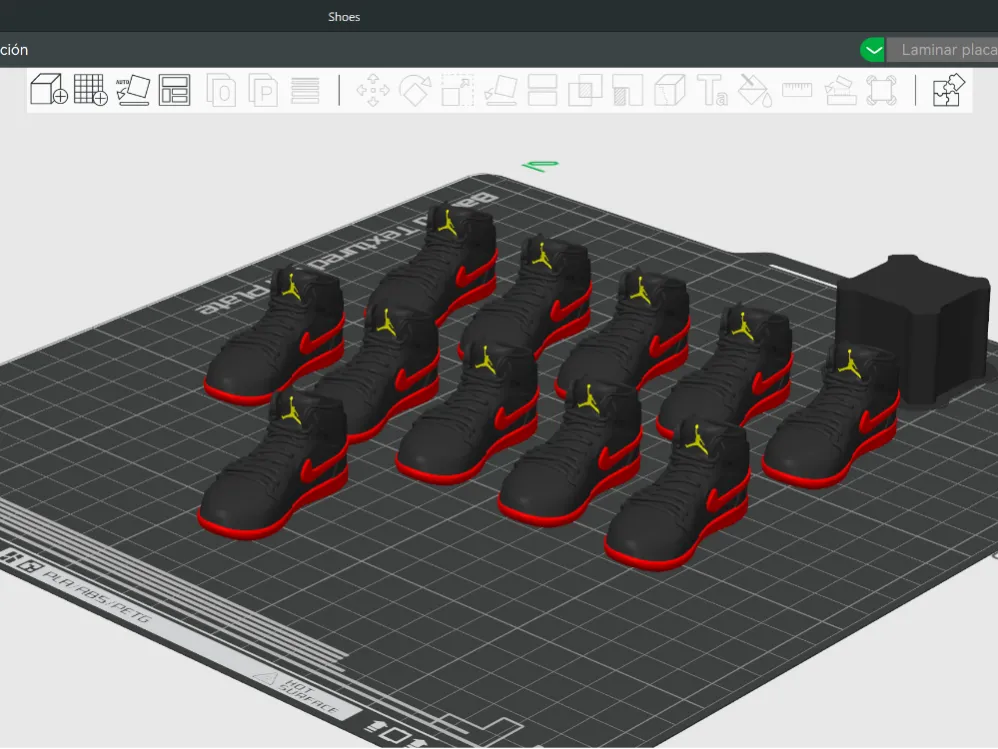The width and height of the screenshot is (998, 749).
Task: Activate the Rotate tool
Action: click(415, 90)
